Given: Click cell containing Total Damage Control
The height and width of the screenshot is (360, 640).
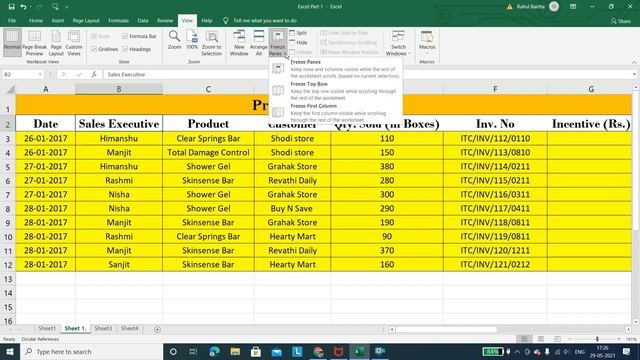Looking at the screenshot, I should coord(208,153).
